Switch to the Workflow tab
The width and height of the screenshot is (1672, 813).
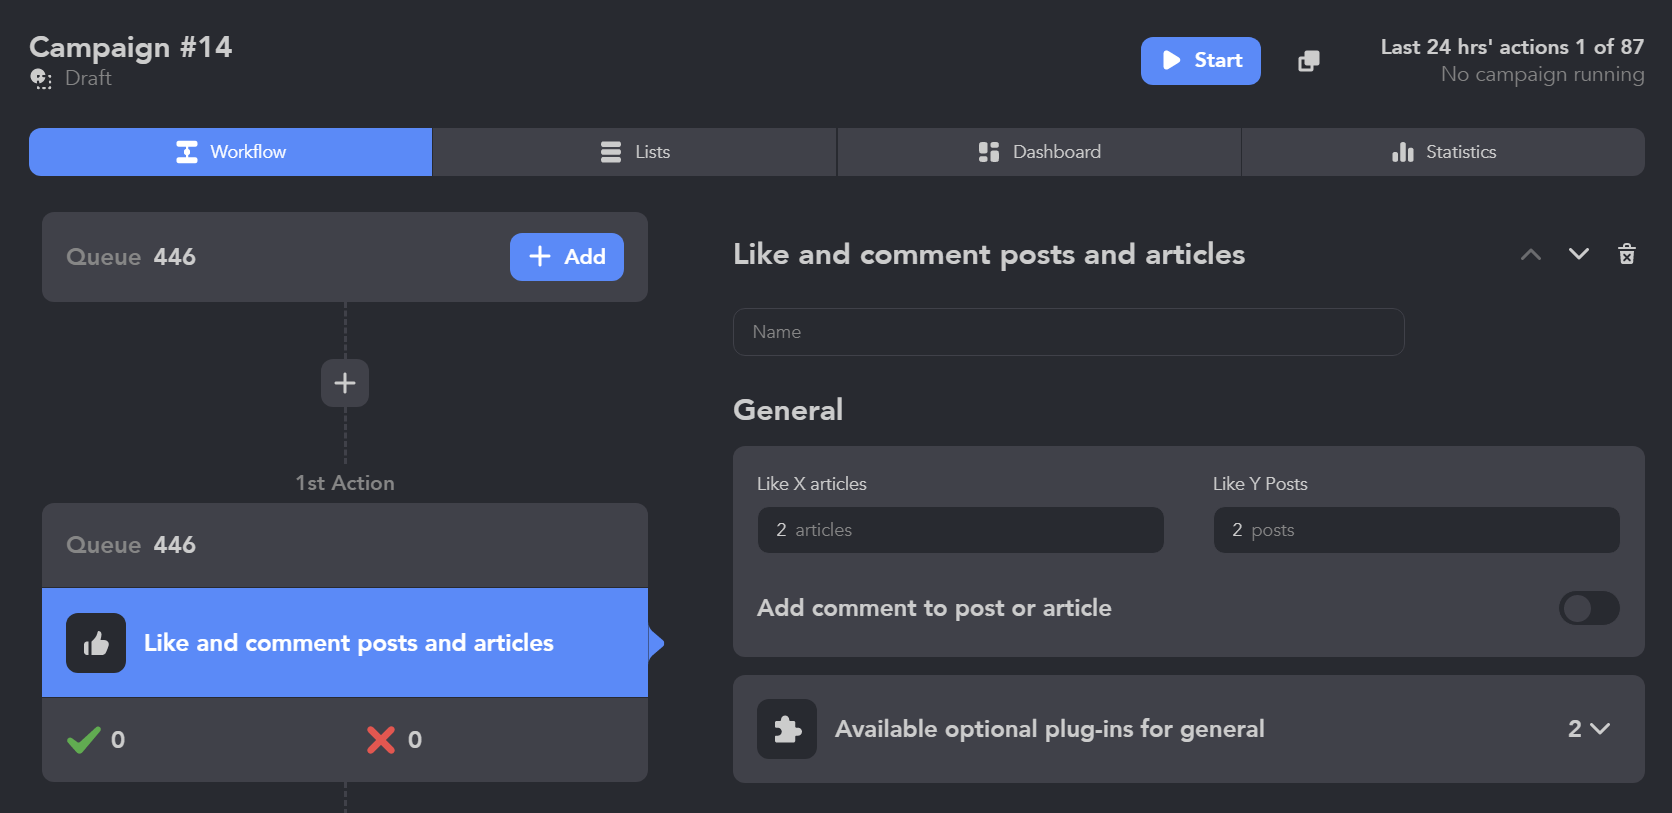point(231,152)
